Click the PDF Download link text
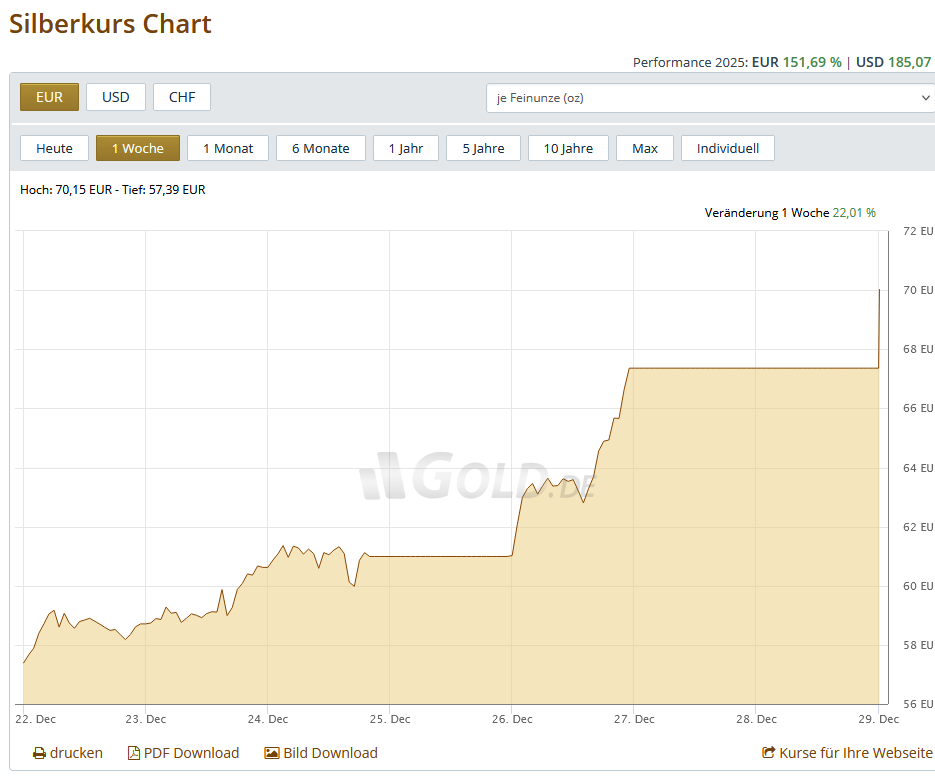 pos(191,754)
